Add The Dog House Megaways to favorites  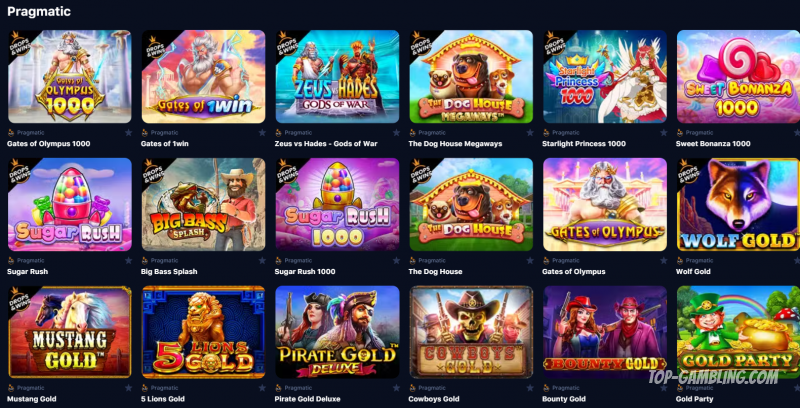530,133
